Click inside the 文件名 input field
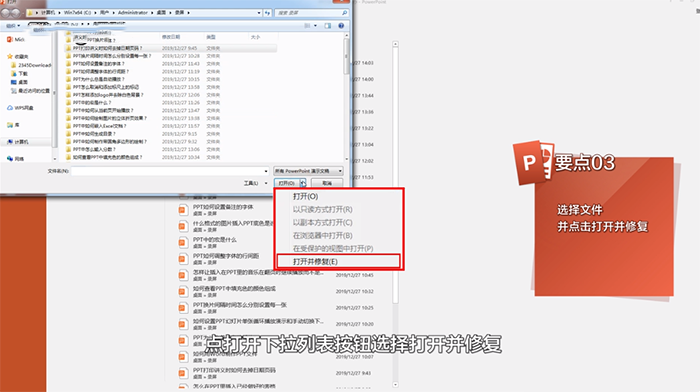The width and height of the screenshot is (700, 392). (170, 171)
